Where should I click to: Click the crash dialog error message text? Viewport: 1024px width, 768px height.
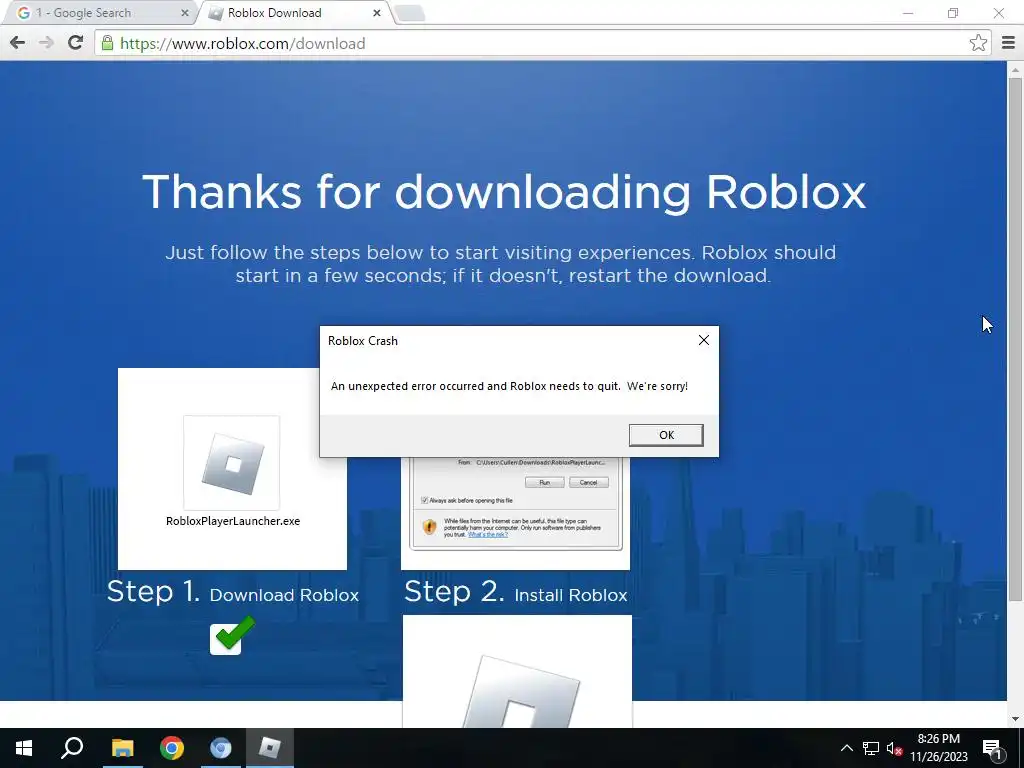point(509,386)
